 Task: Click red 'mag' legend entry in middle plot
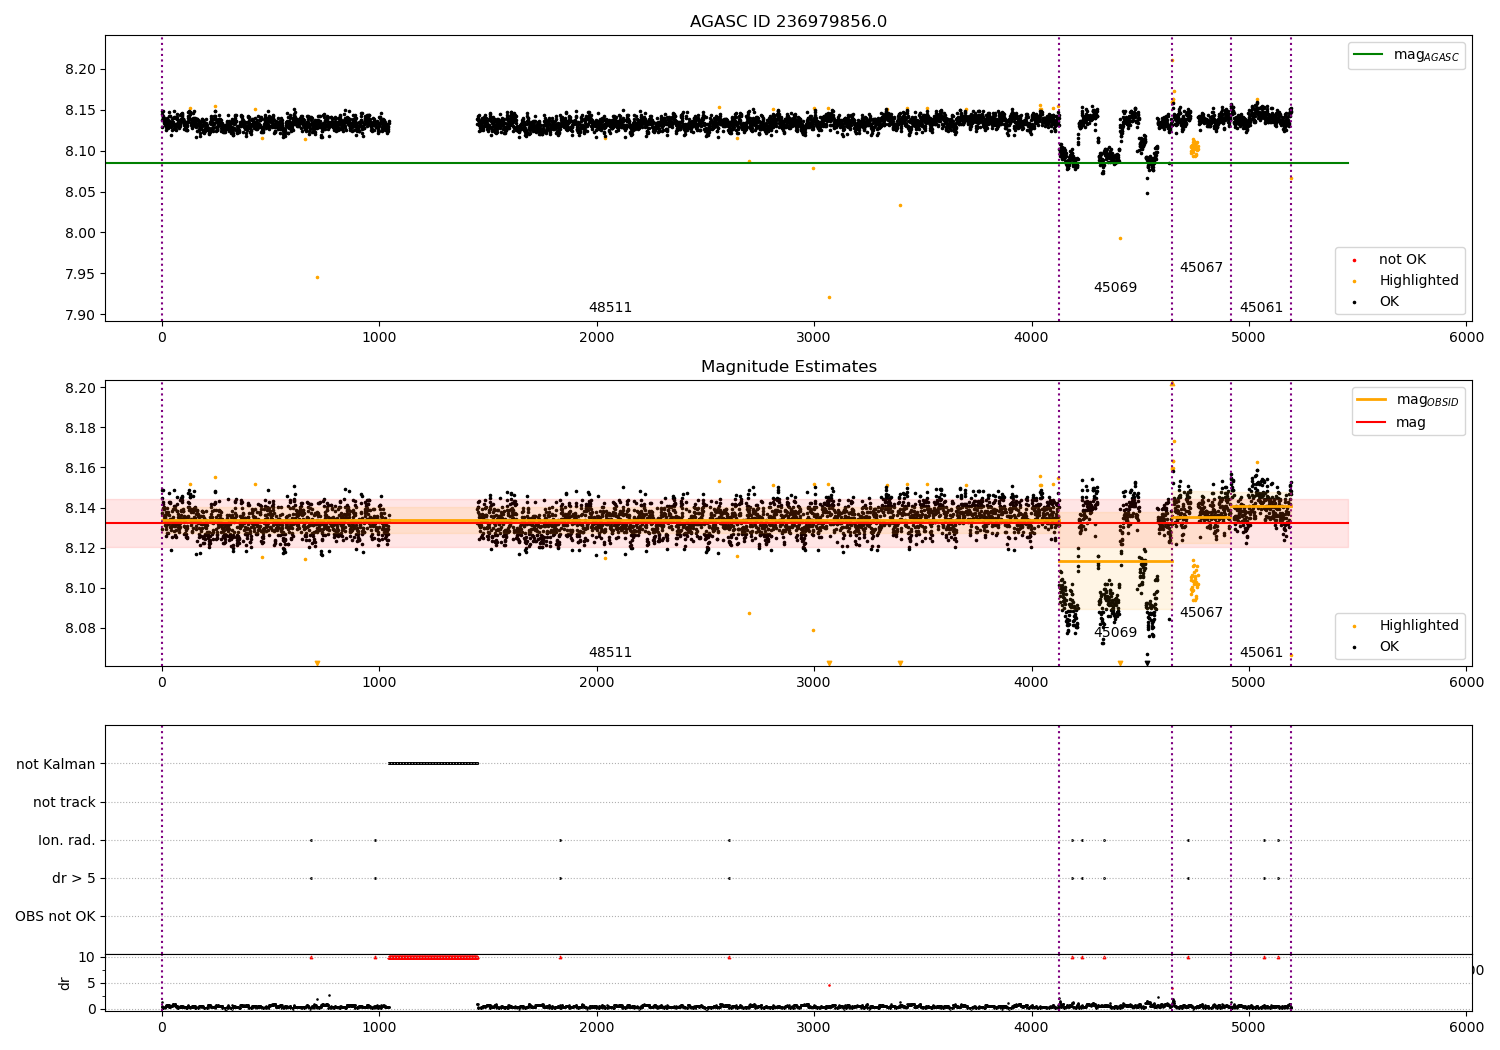click(x=1410, y=423)
